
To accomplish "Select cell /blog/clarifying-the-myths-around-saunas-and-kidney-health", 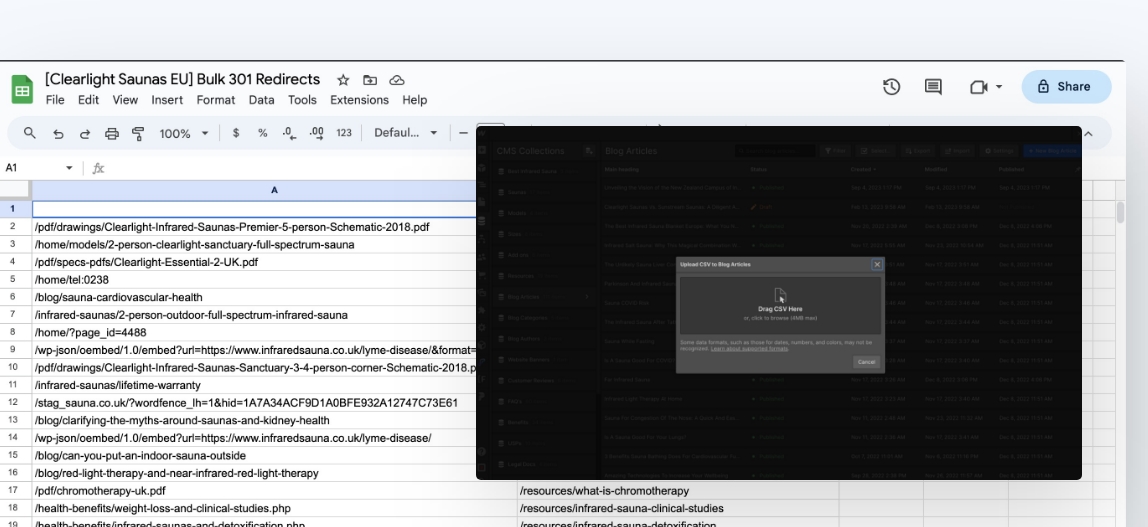I will point(254,420).
